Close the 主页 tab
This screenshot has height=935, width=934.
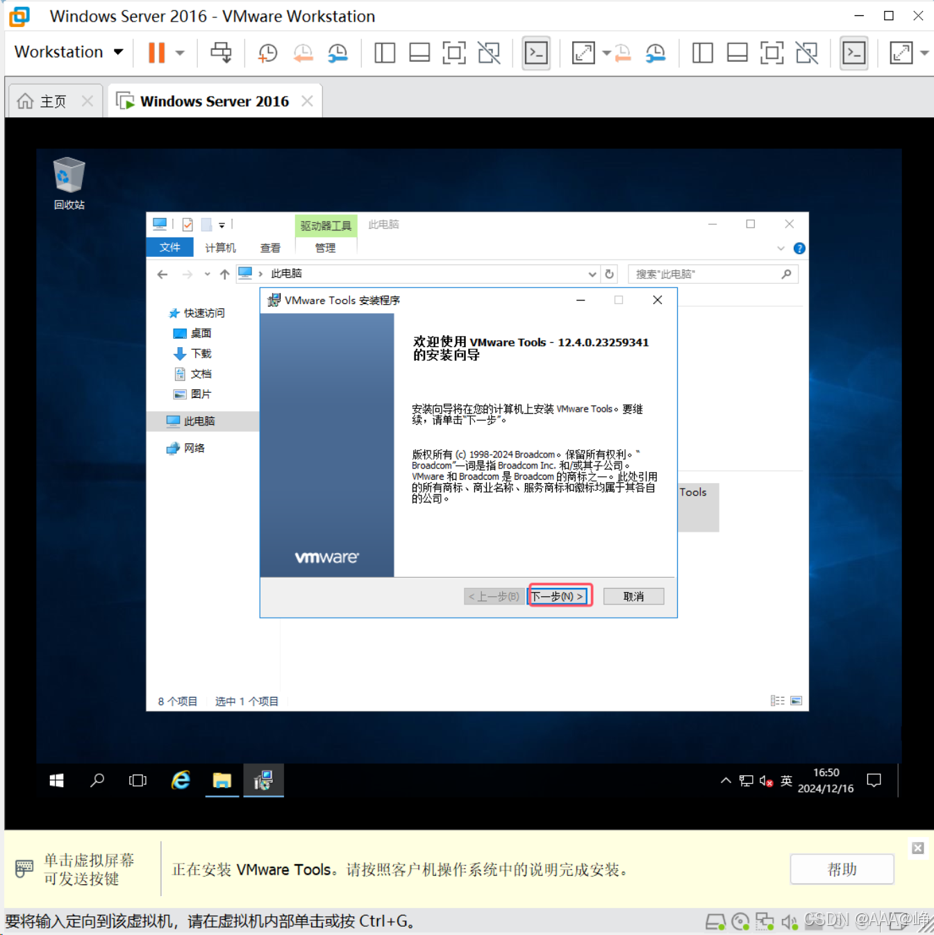87,101
